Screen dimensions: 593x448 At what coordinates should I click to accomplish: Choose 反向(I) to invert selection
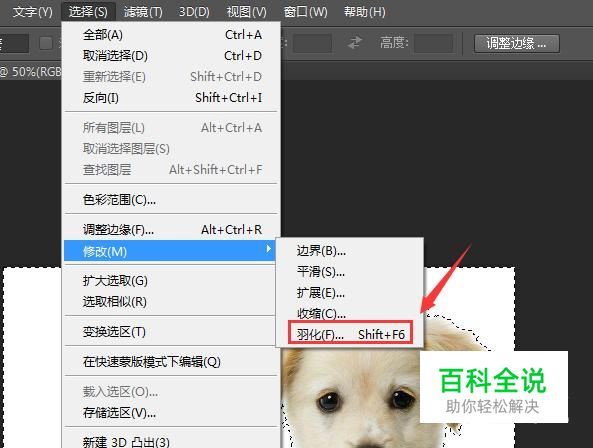172,98
